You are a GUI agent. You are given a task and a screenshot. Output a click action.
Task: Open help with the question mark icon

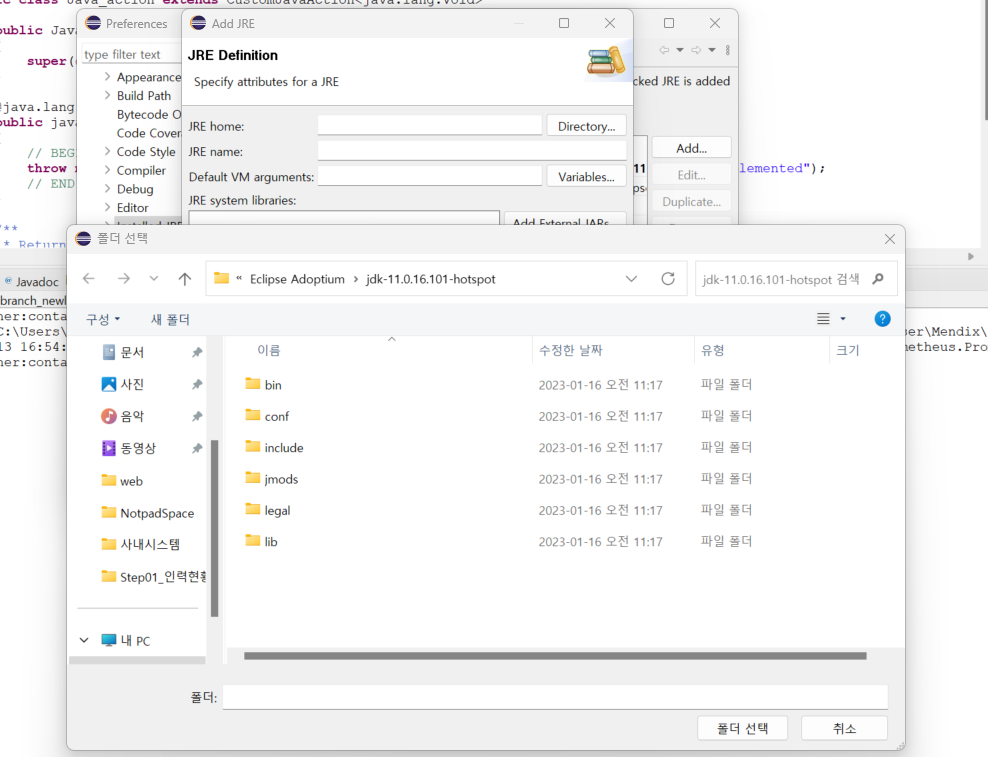coord(883,319)
